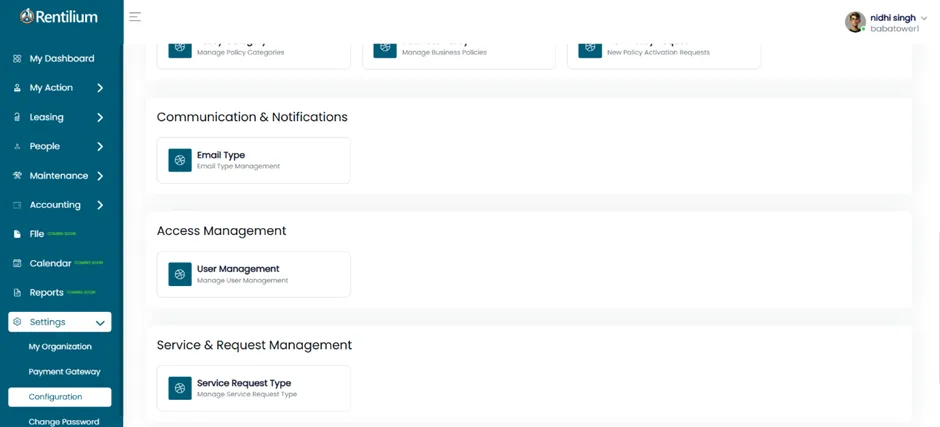The width and height of the screenshot is (940, 427).
Task: Click the File document icon
Action: tap(17, 234)
